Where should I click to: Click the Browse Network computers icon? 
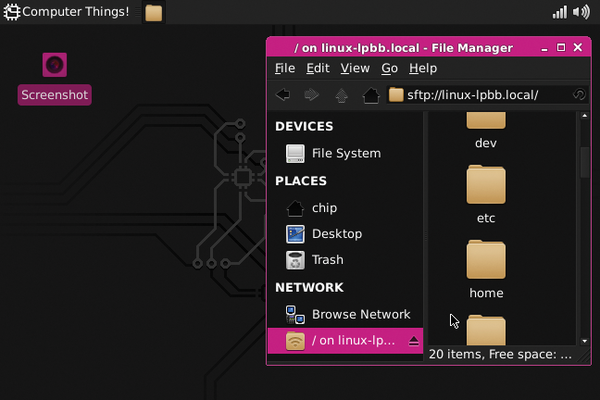point(295,314)
